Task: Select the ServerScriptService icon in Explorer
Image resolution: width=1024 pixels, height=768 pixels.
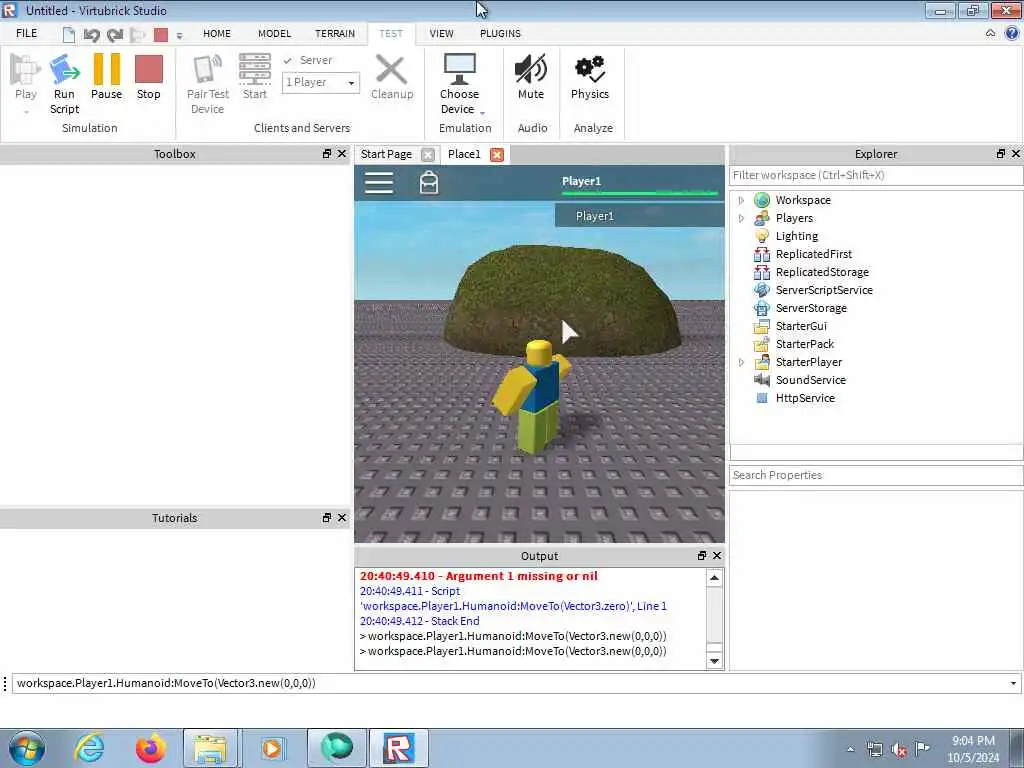Action: tap(761, 290)
